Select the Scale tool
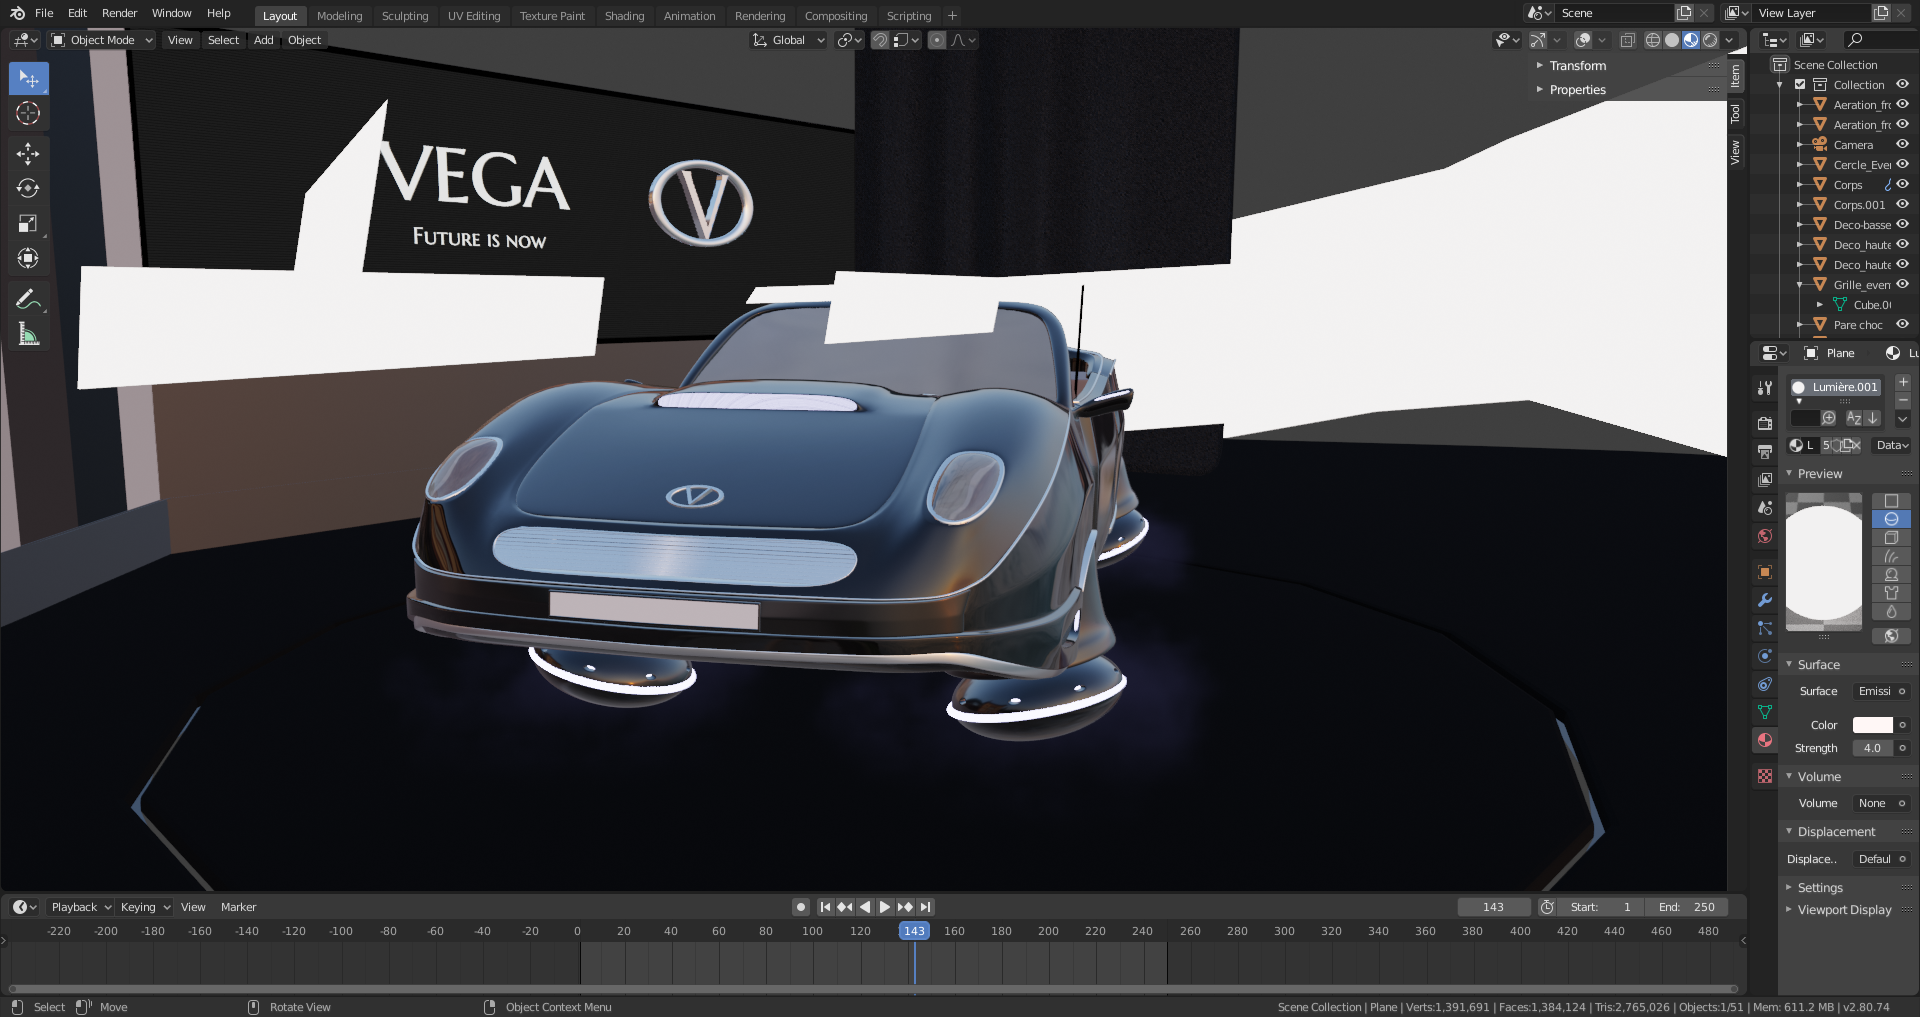The image size is (1920, 1017). (x=28, y=223)
